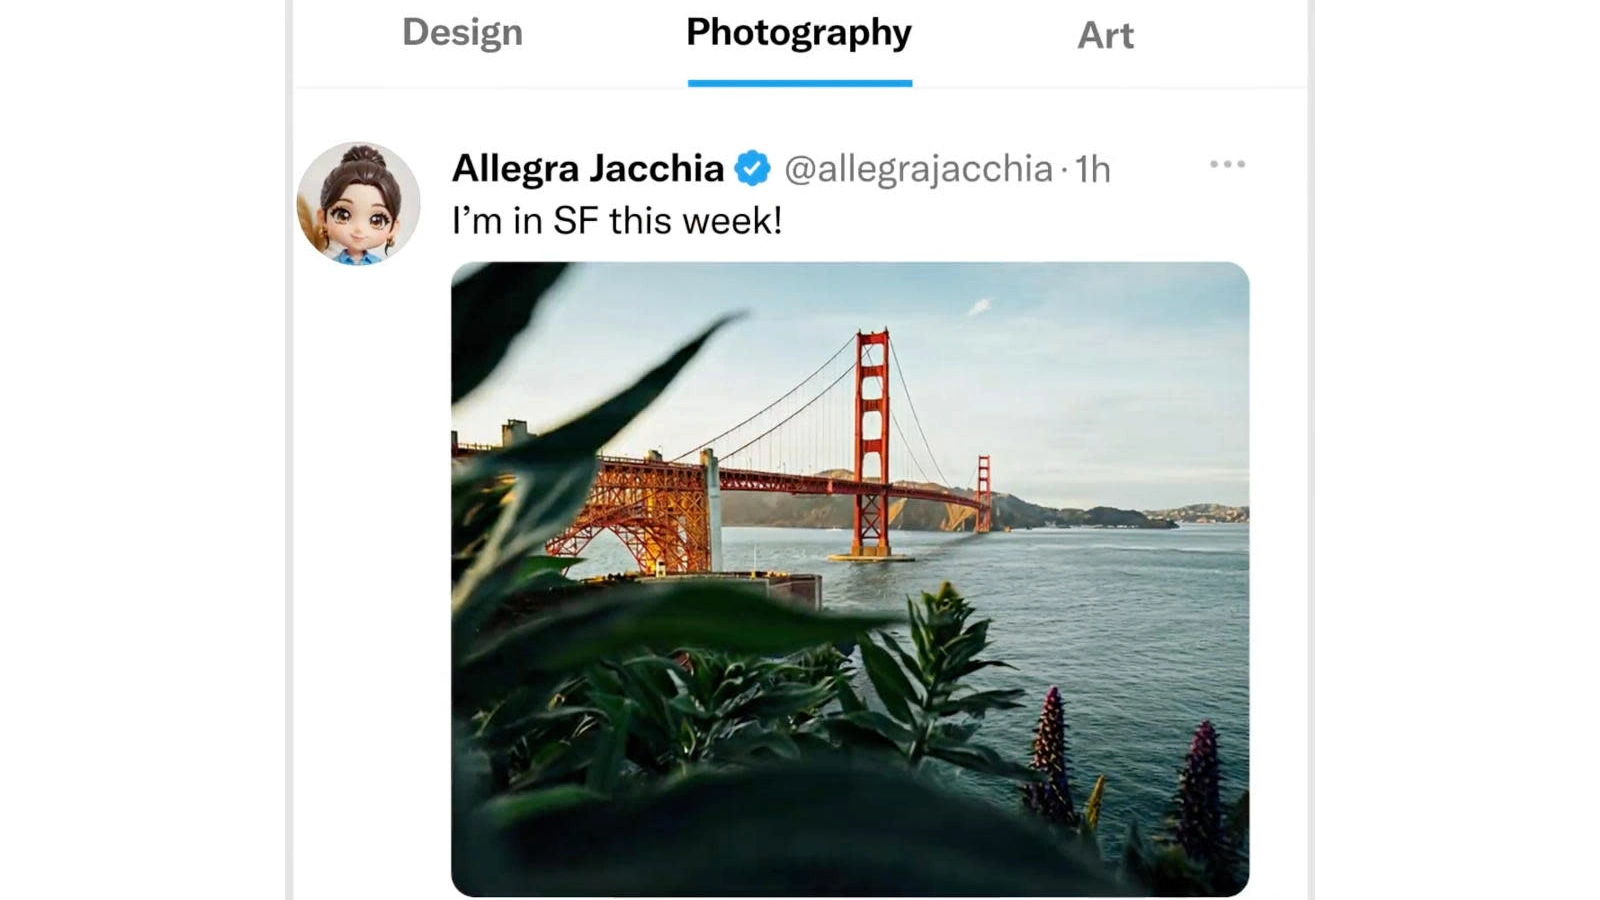The width and height of the screenshot is (1600, 900).
Task: Click the orange arch truss of the bridge
Action: pos(630,515)
